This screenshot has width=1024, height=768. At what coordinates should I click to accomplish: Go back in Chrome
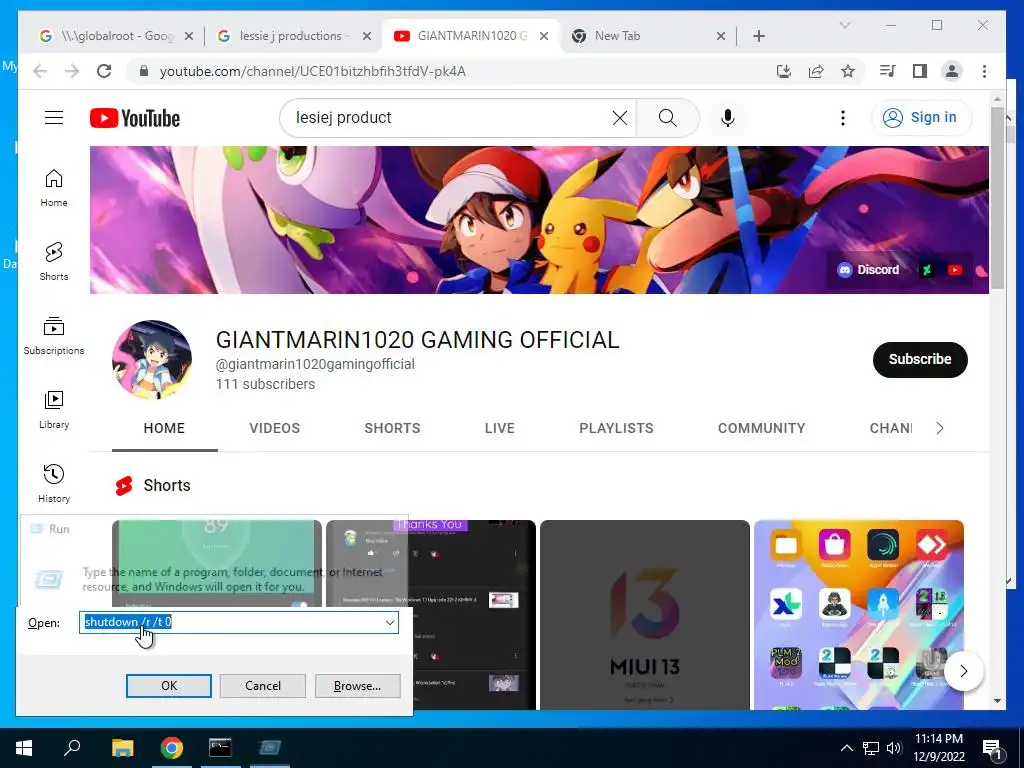click(x=40, y=71)
